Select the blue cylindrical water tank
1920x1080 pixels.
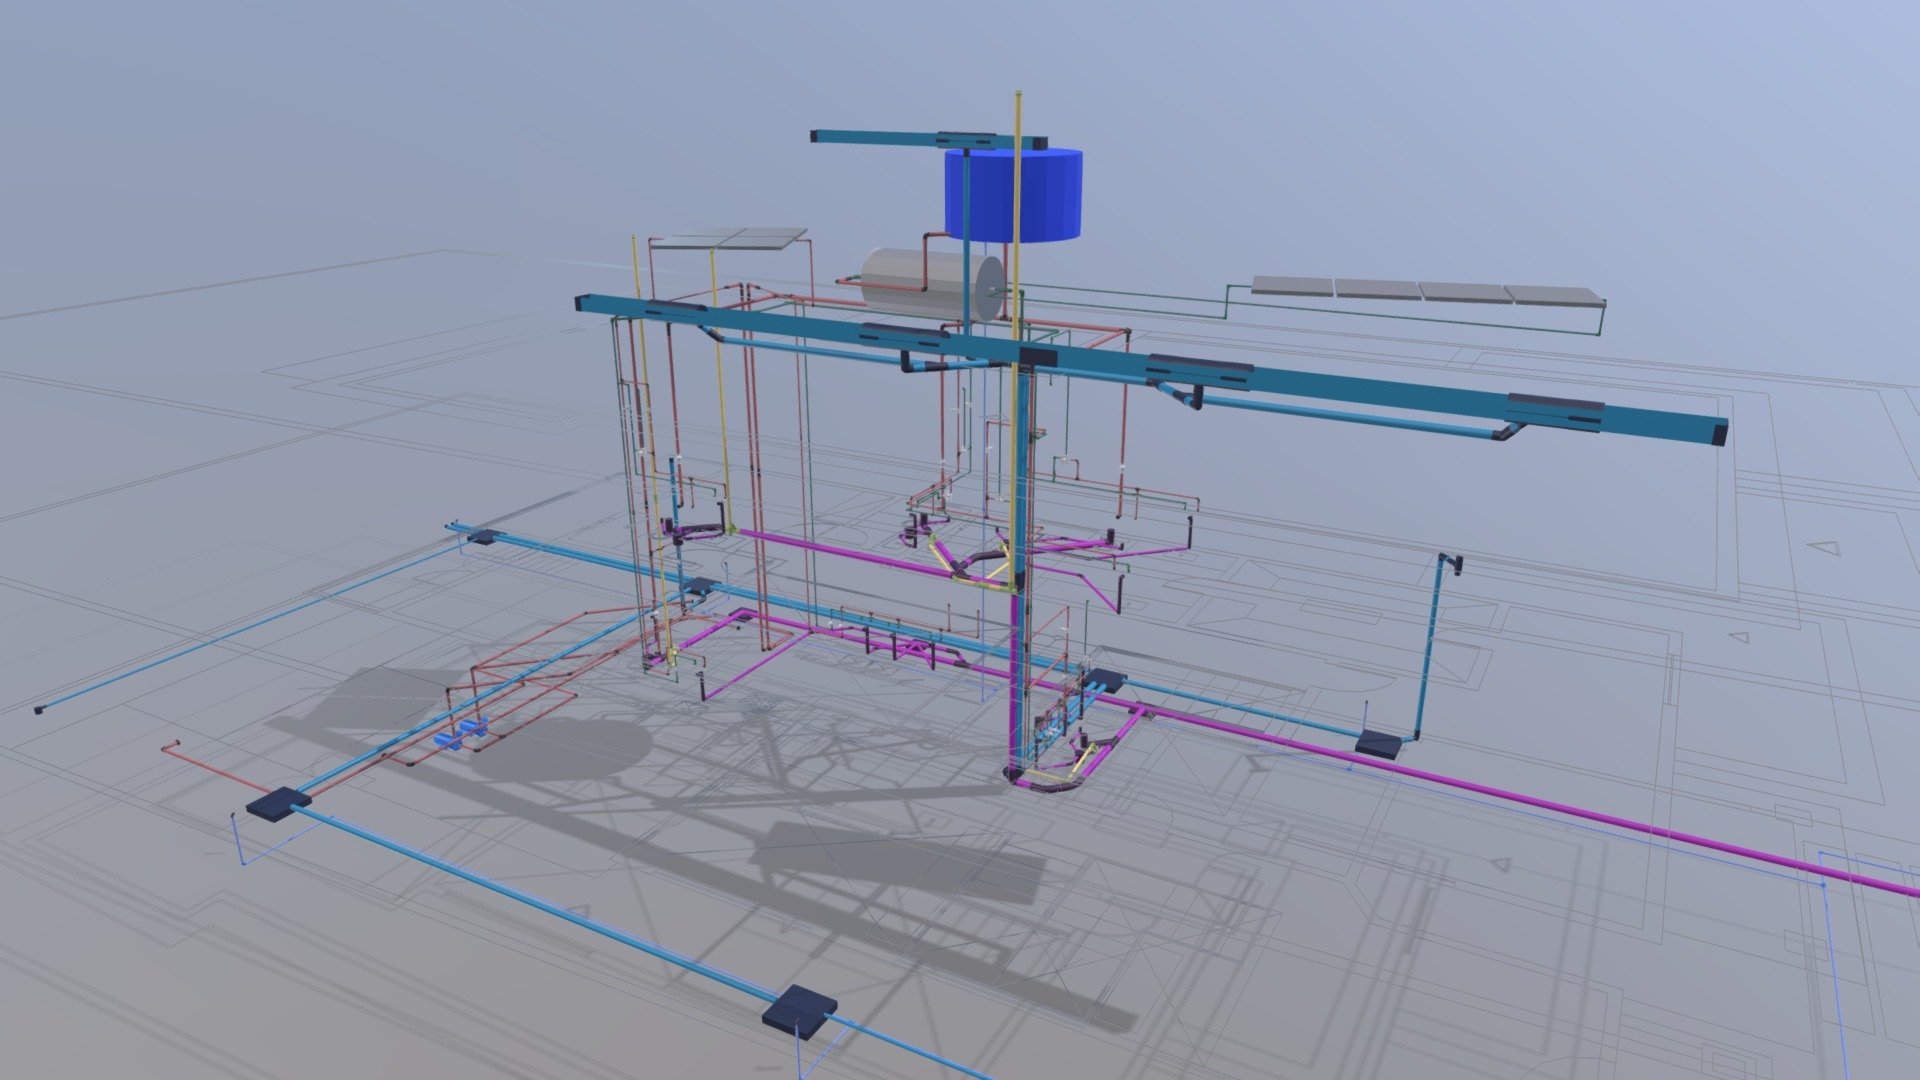click(x=1013, y=194)
